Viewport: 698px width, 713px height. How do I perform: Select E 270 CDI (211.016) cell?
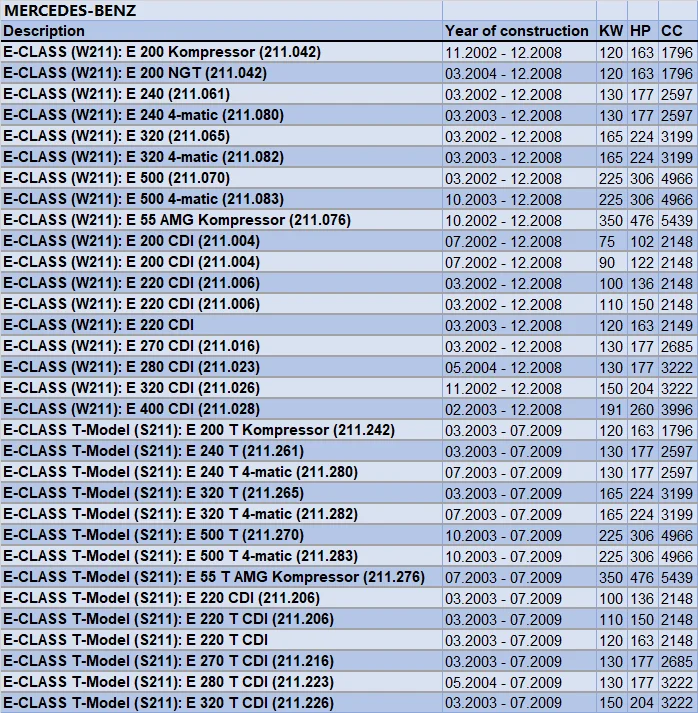click(x=221, y=346)
